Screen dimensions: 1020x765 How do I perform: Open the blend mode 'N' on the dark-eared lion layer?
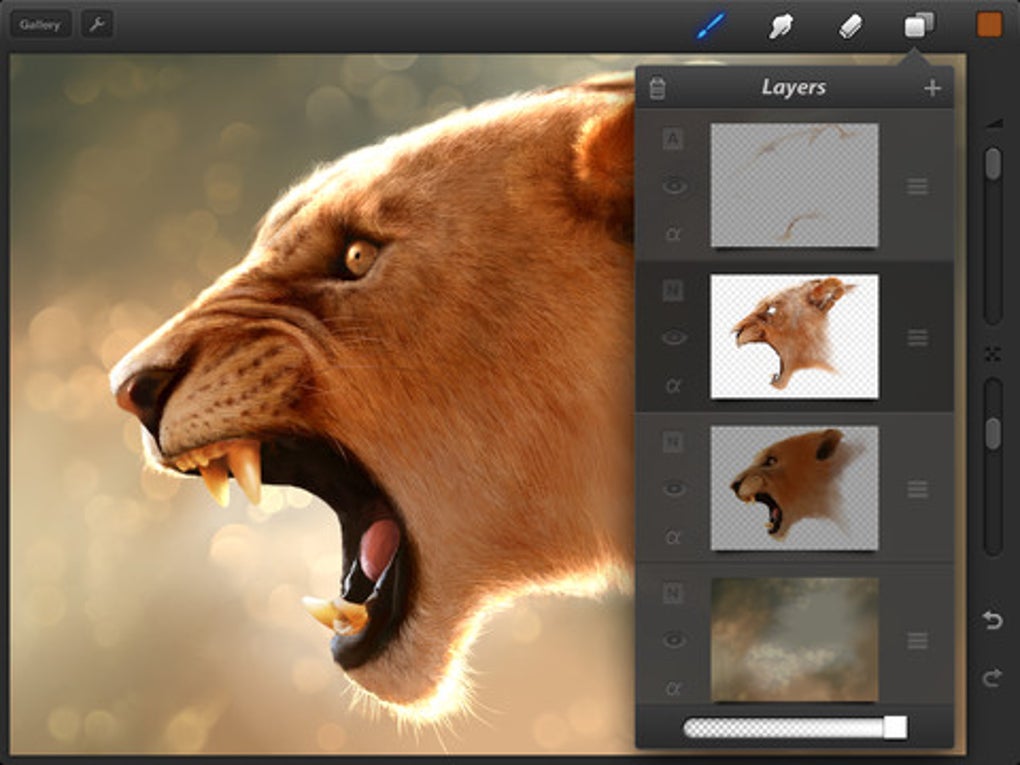point(674,443)
